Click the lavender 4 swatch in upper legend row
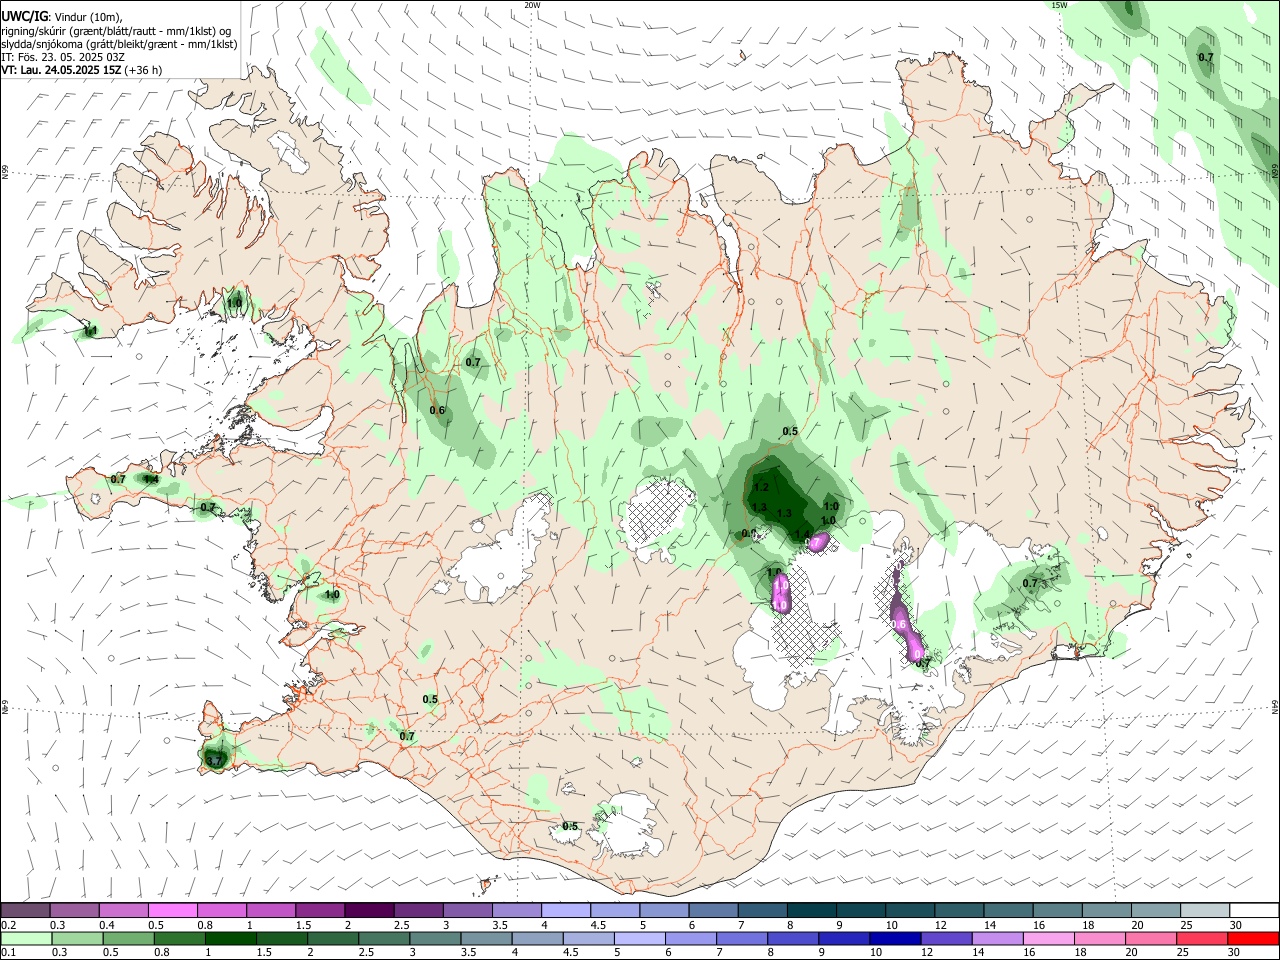Image resolution: width=1280 pixels, height=960 pixels. click(566, 911)
